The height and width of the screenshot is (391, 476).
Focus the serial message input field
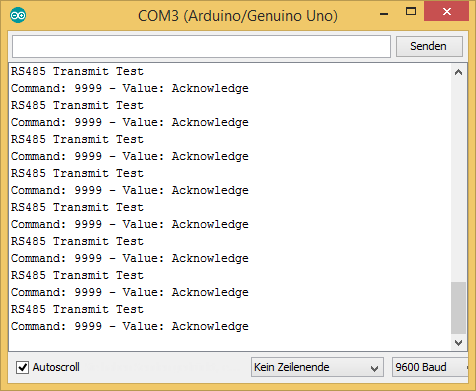(x=201, y=46)
